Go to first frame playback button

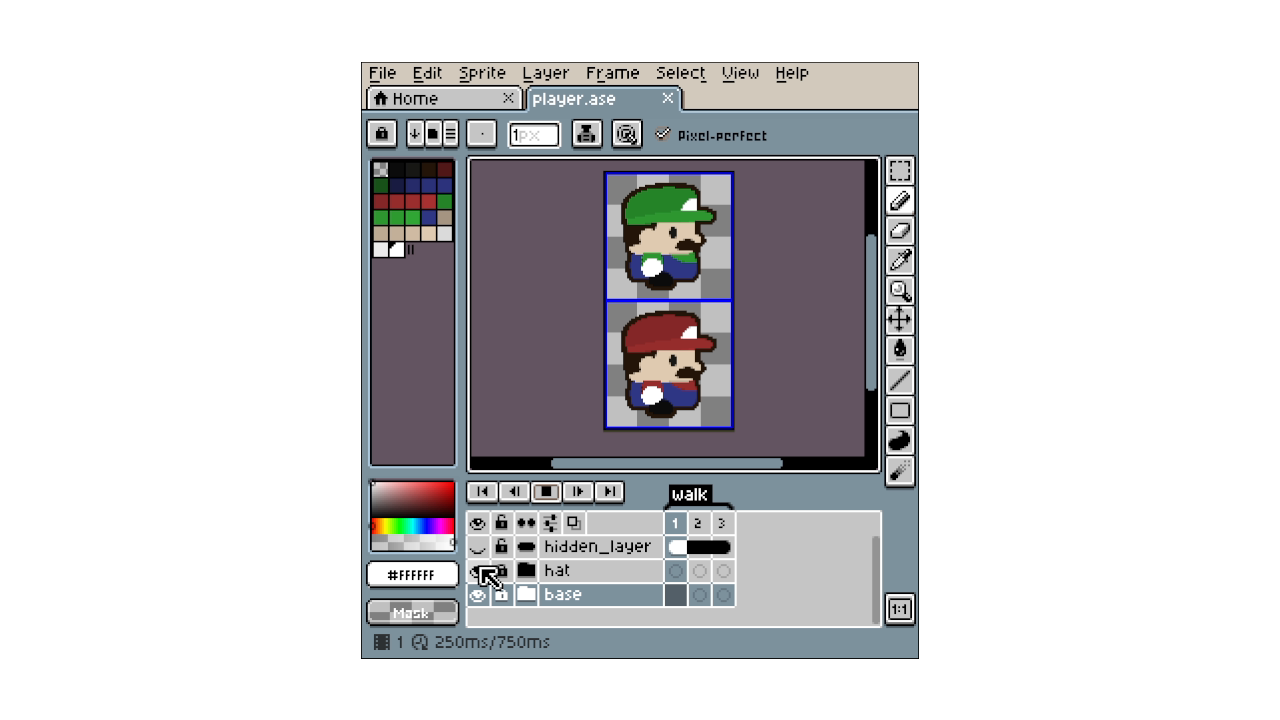(x=482, y=492)
